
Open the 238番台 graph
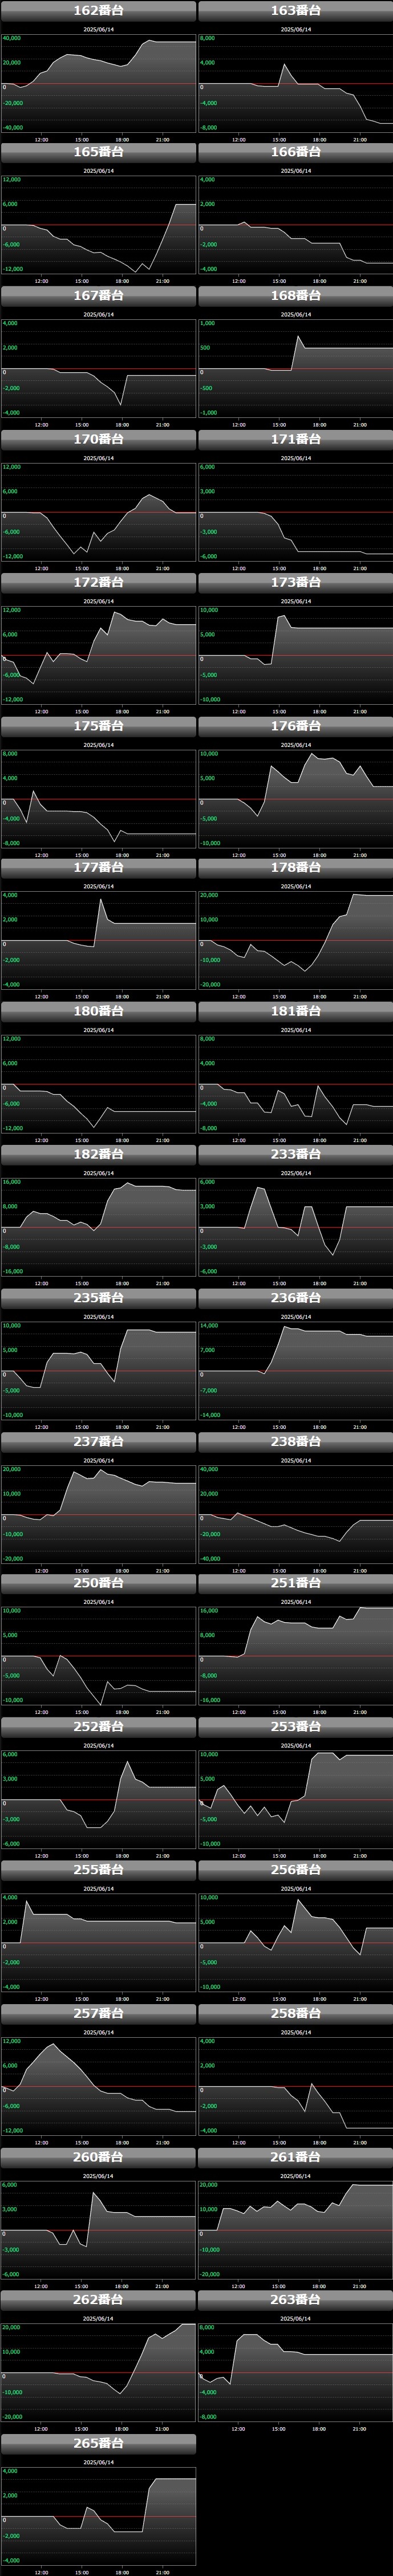(x=295, y=1514)
